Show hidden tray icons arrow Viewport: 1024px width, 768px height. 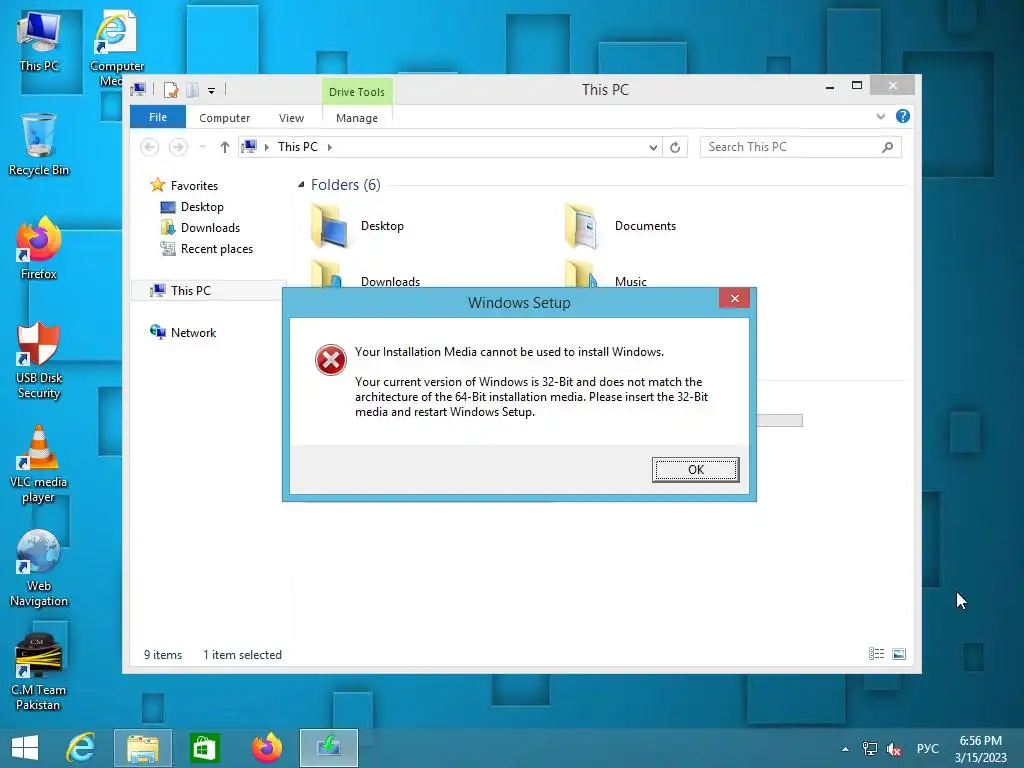click(x=845, y=749)
